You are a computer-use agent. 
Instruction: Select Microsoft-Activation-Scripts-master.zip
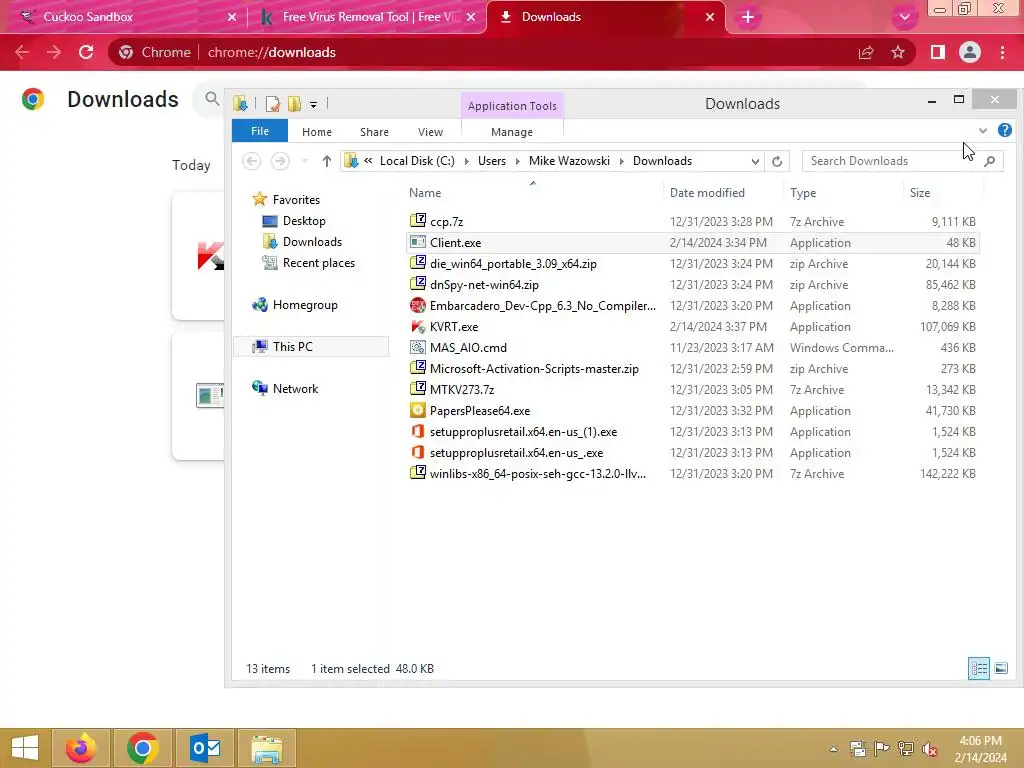coord(692,368)
